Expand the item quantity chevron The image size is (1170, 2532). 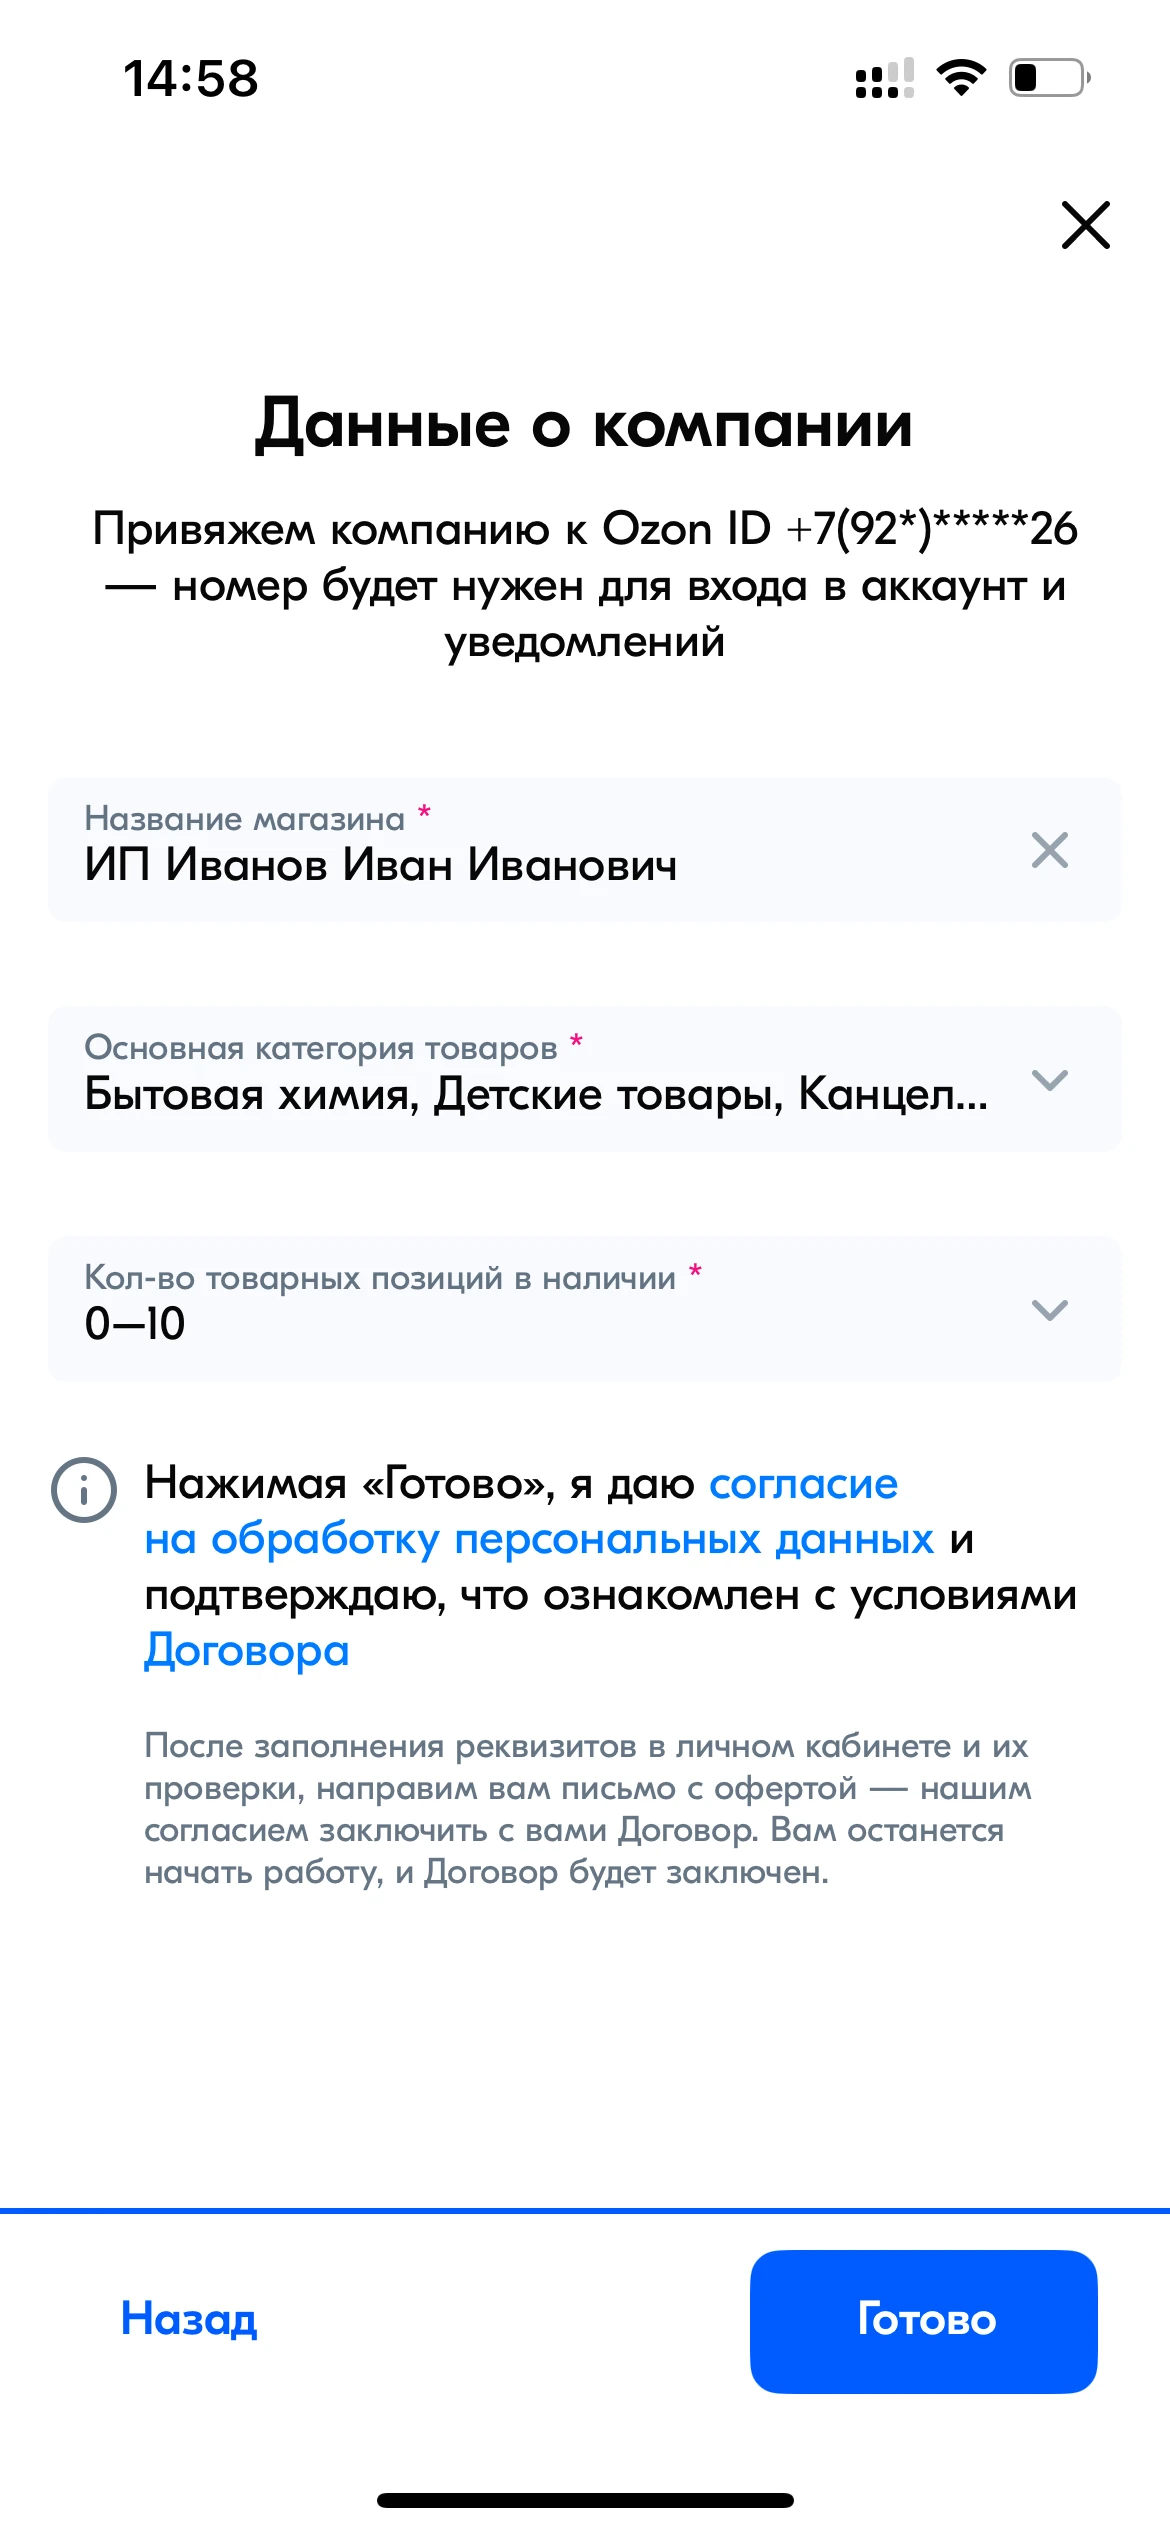(1049, 1310)
